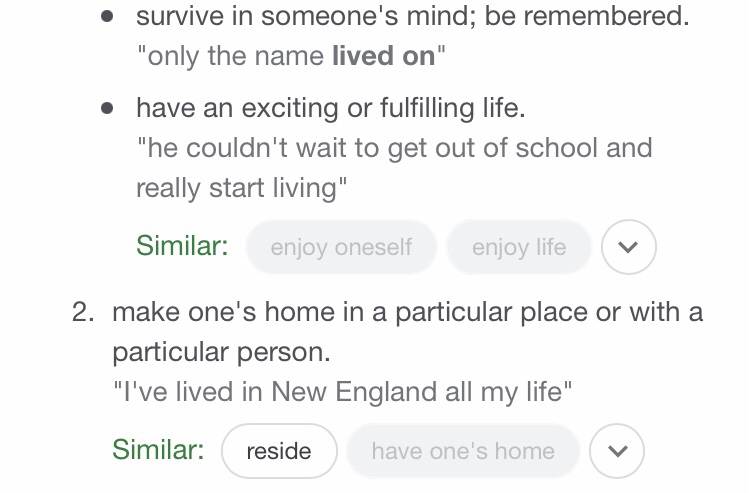
Task: Expand more synonyms beside "have one's home"
Action: (617, 451)
